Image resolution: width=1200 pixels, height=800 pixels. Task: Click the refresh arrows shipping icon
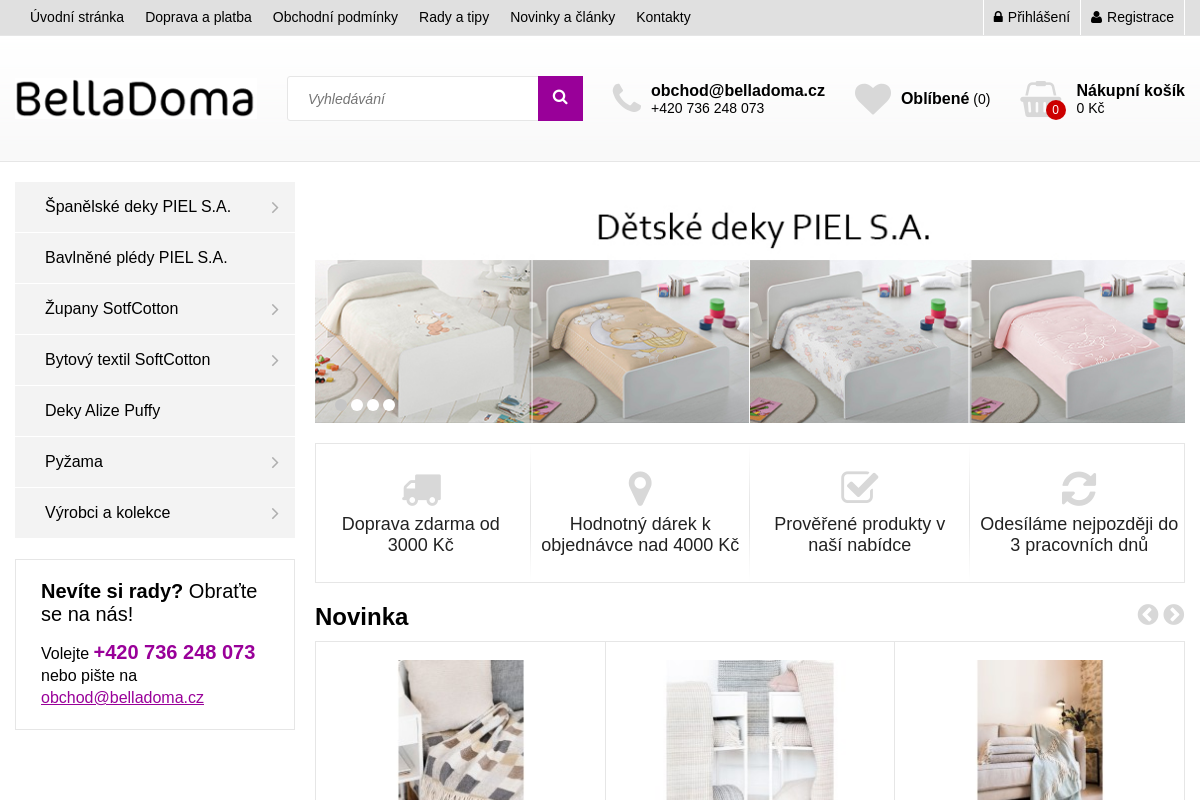(x=1079, y=489)
